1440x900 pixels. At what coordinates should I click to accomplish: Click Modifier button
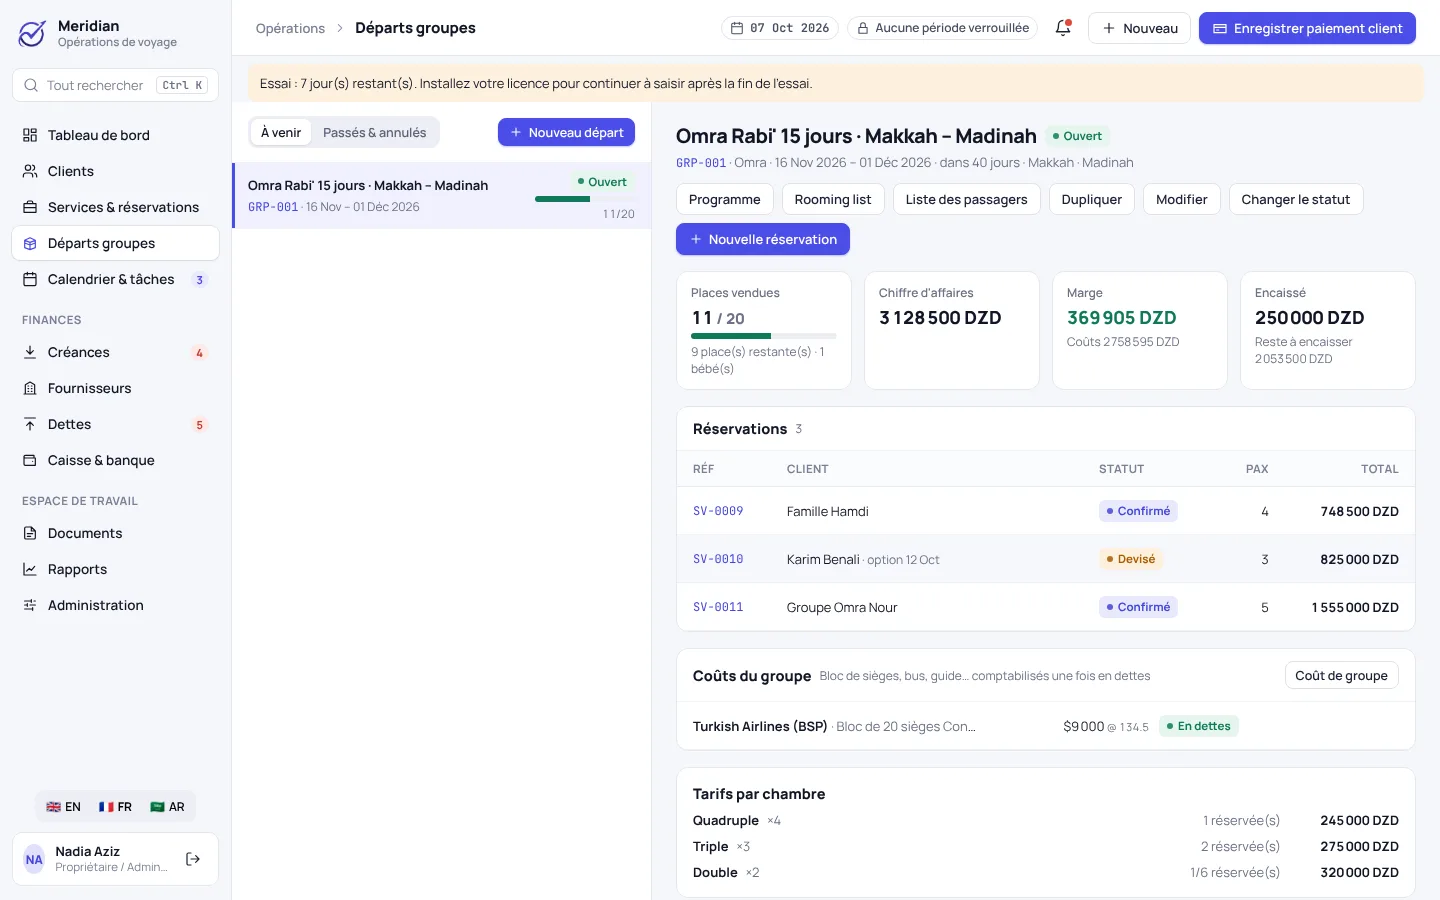tap(1181, 199)
